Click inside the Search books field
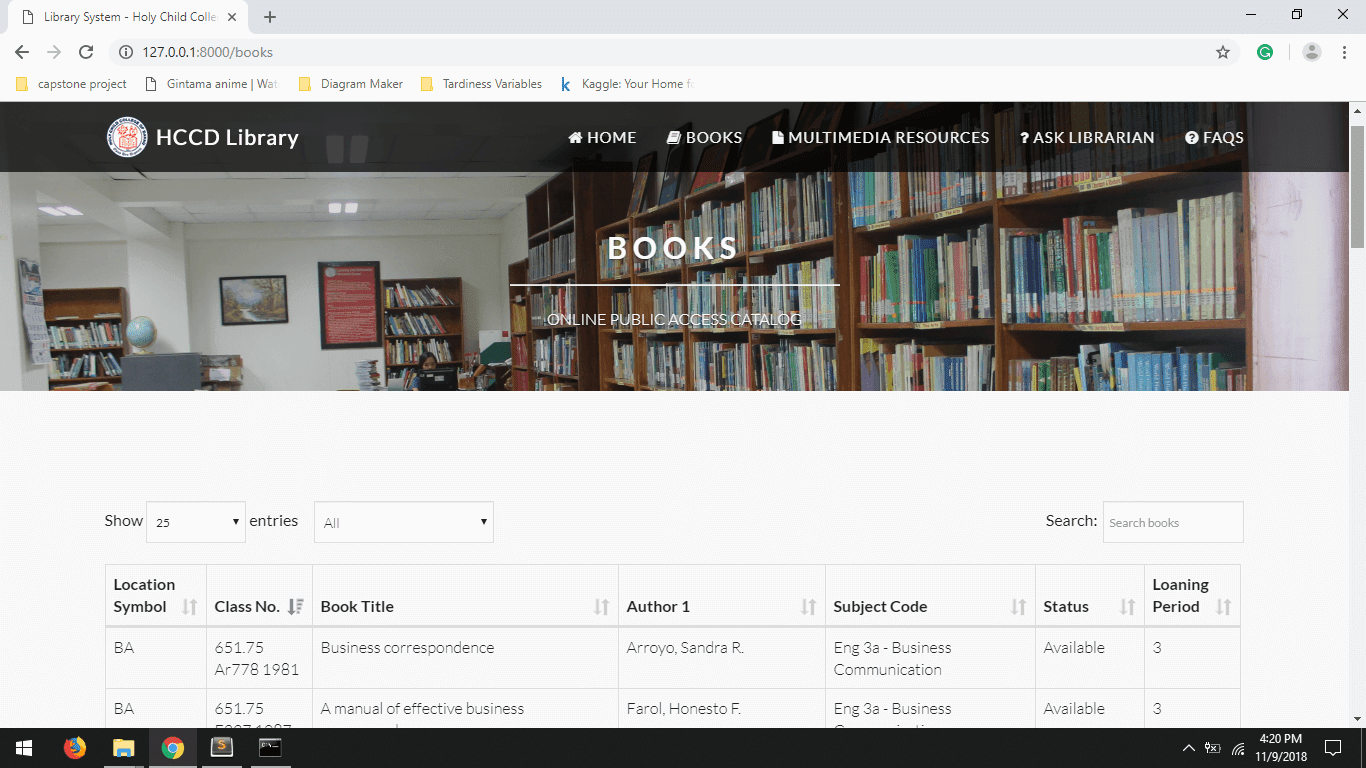 pos(1172,522)
